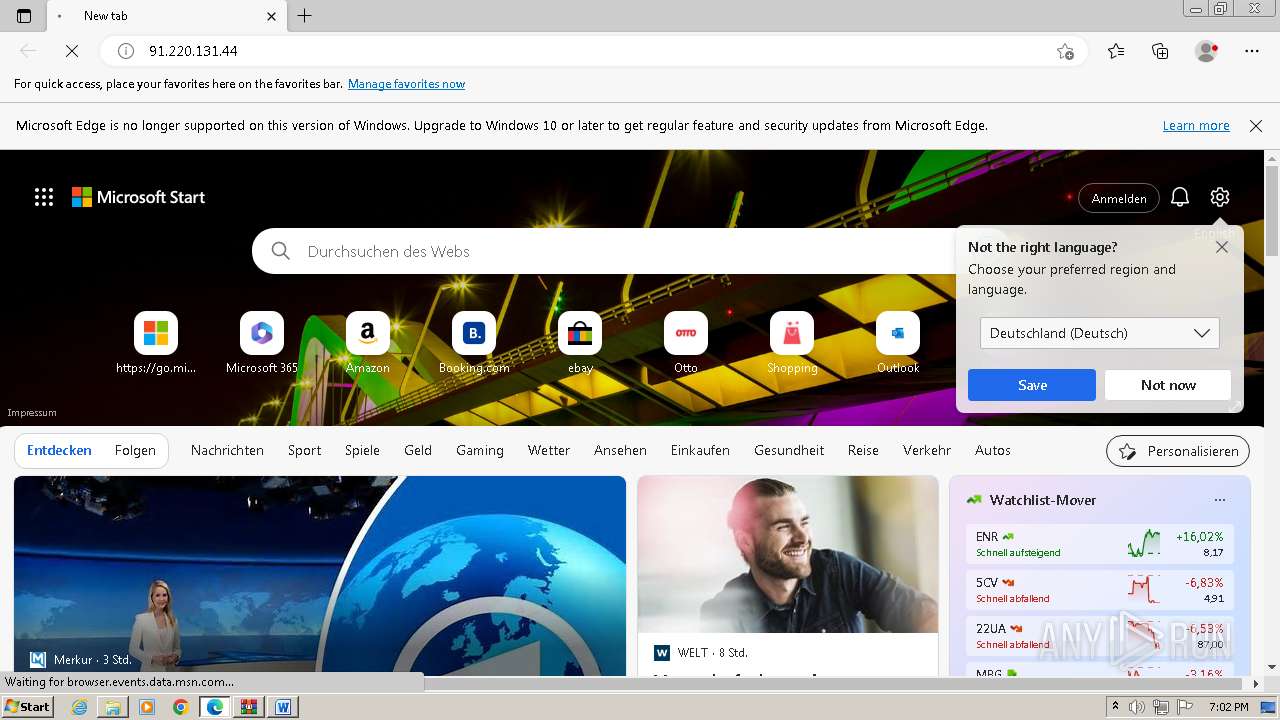1280x720 pixels.
Task: Show hidden system tray icons
Action: 1116,706
